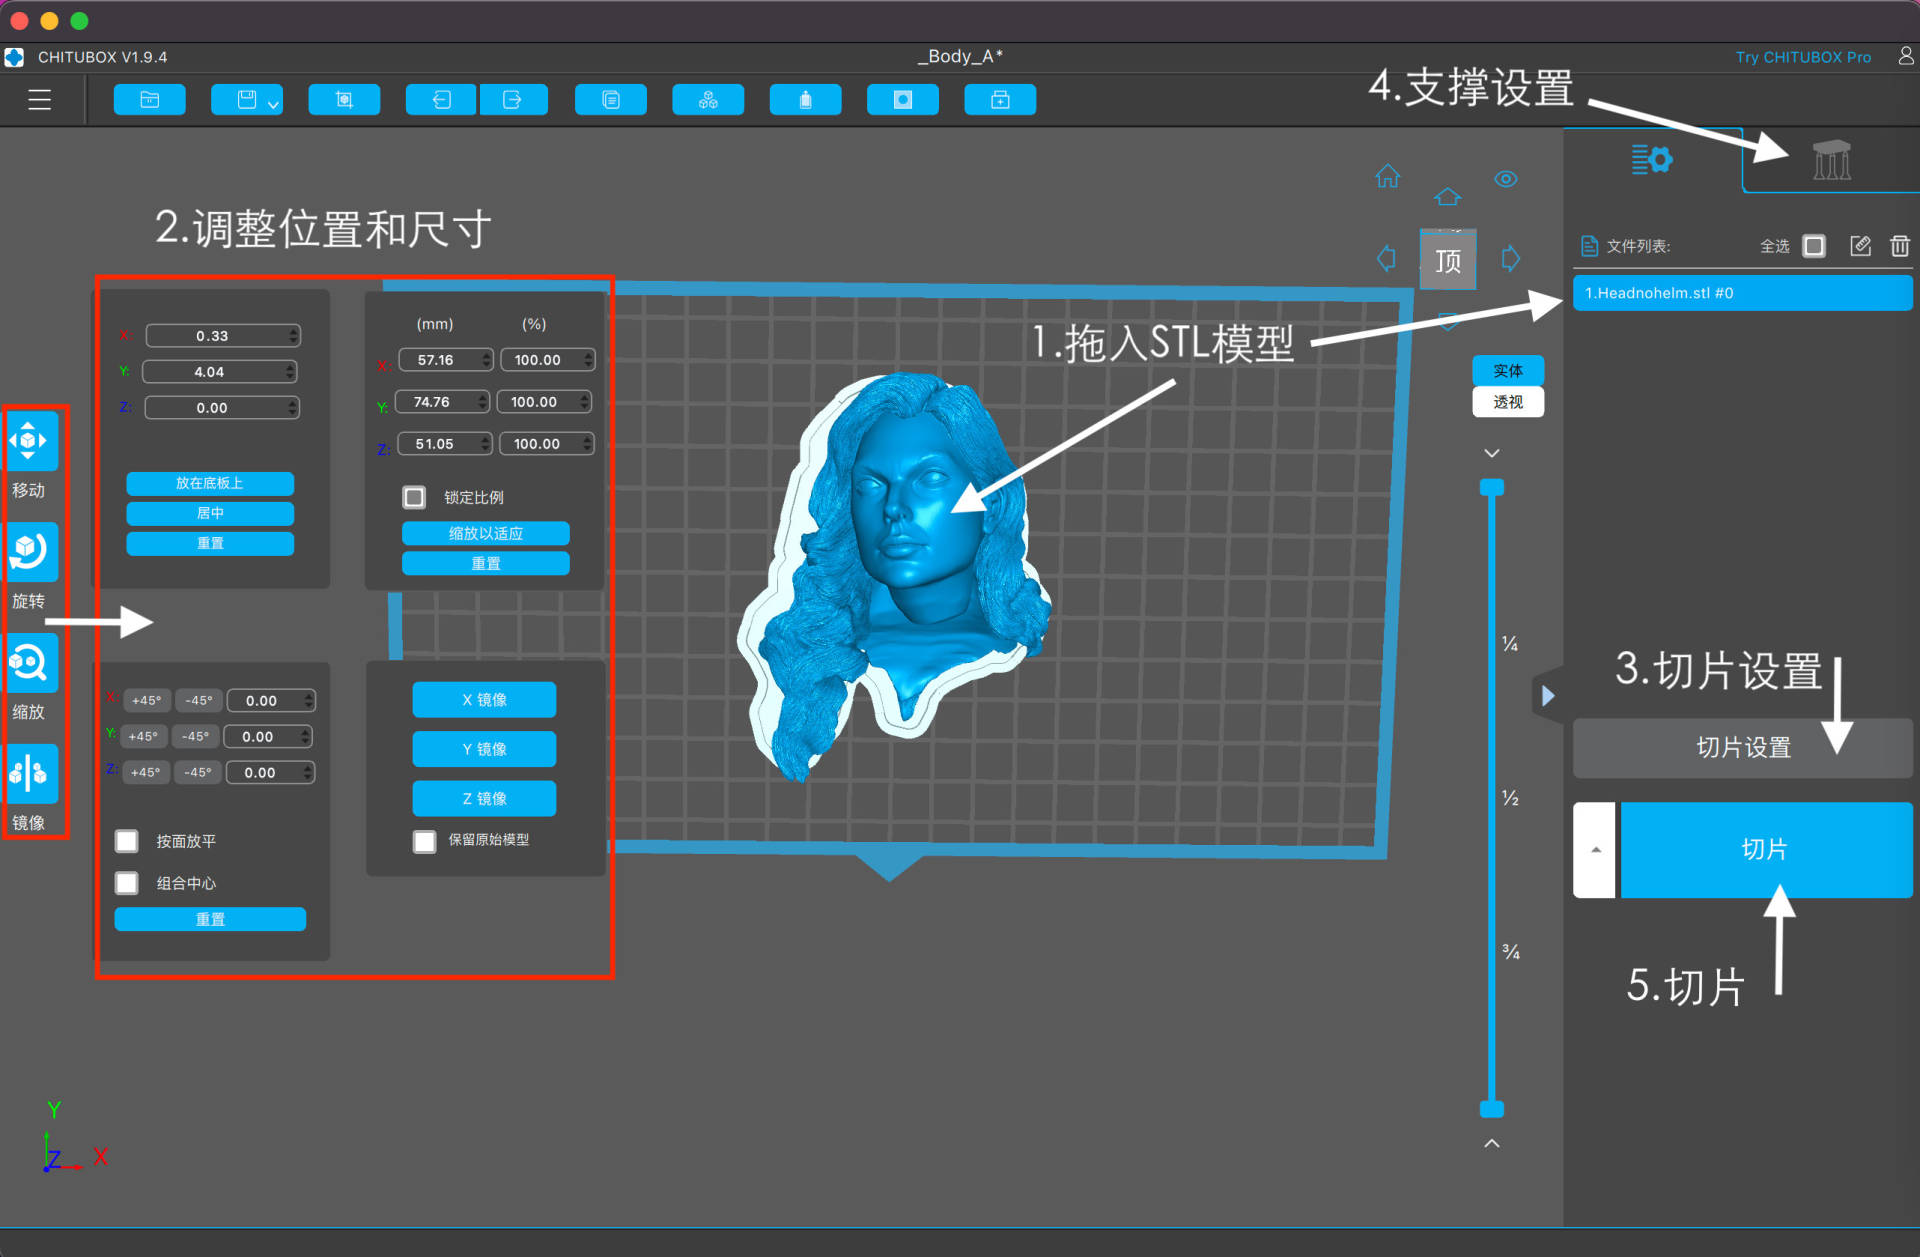Click the top handle of layer slider
Image resolution: width=1920 pixels, height=1257 pixels.
pyautogui.click(x=1492, y=488)
